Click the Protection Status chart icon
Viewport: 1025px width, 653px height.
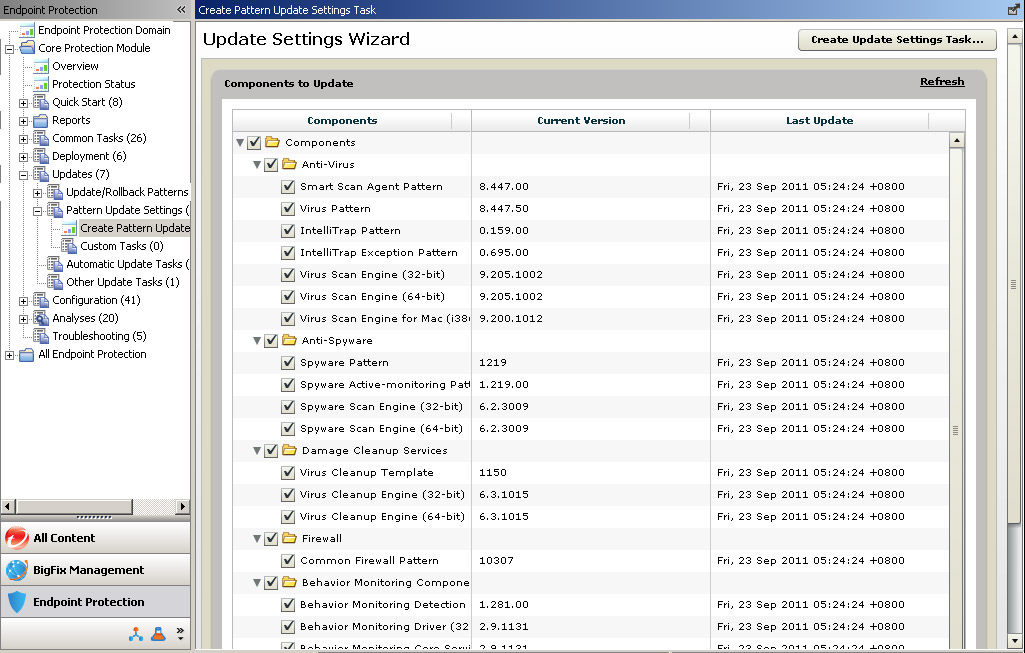tap(41, 84)
